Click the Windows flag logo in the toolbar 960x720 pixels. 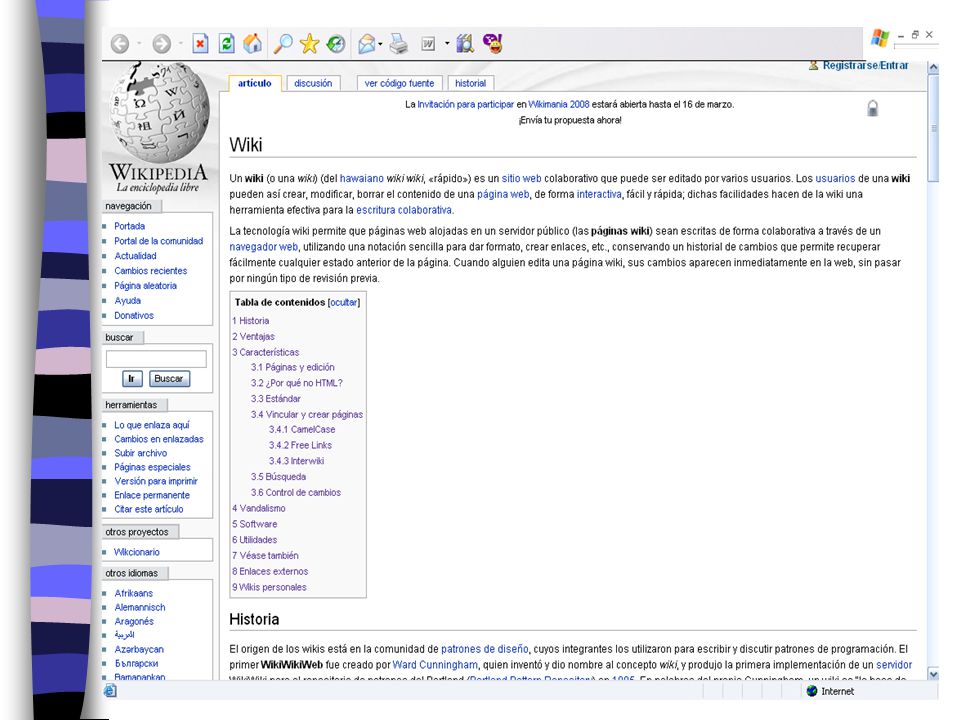(x=880, y=38)
